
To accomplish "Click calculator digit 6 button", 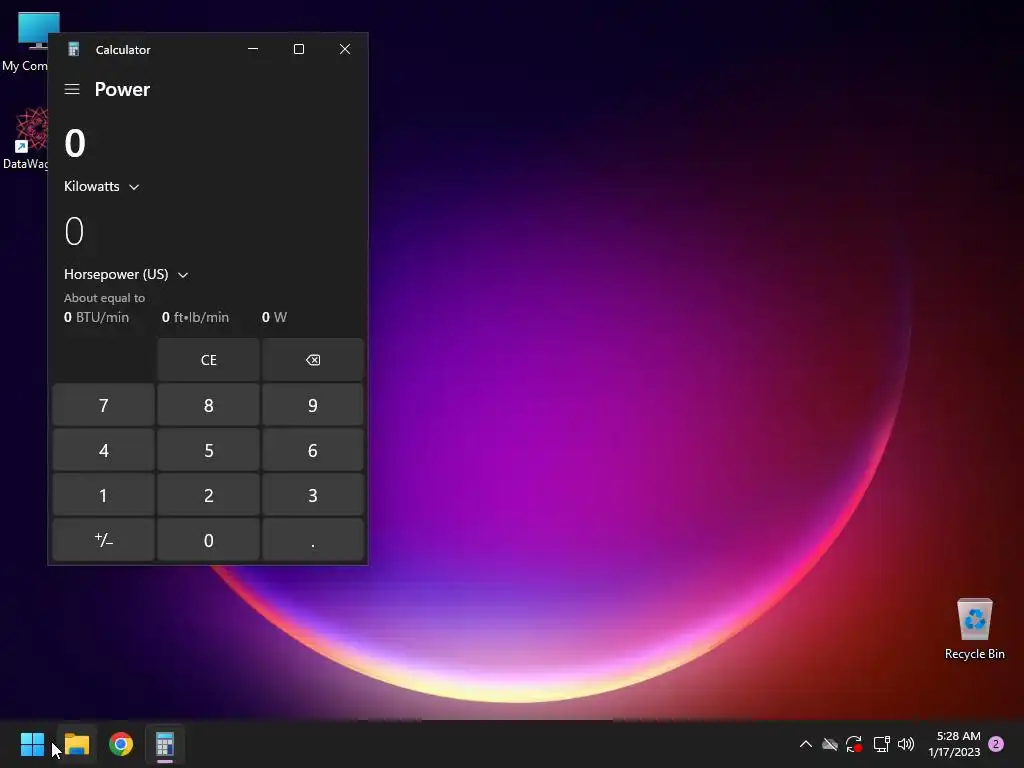I will [x=313, y=450].
